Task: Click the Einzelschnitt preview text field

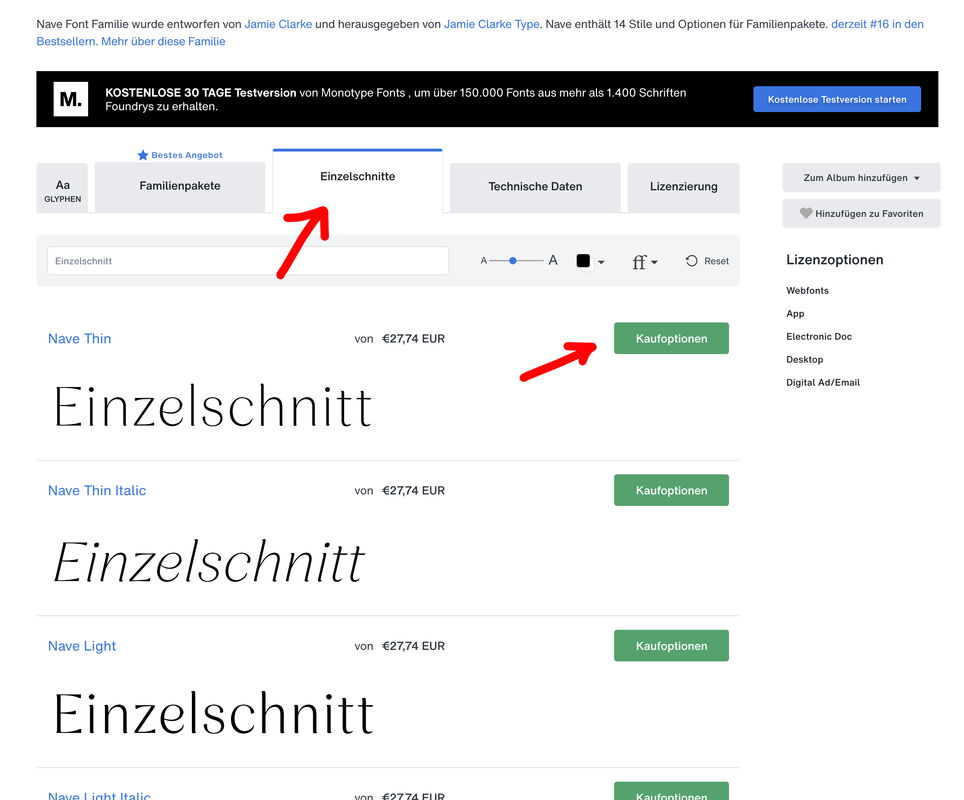Action: click(248, 261)
